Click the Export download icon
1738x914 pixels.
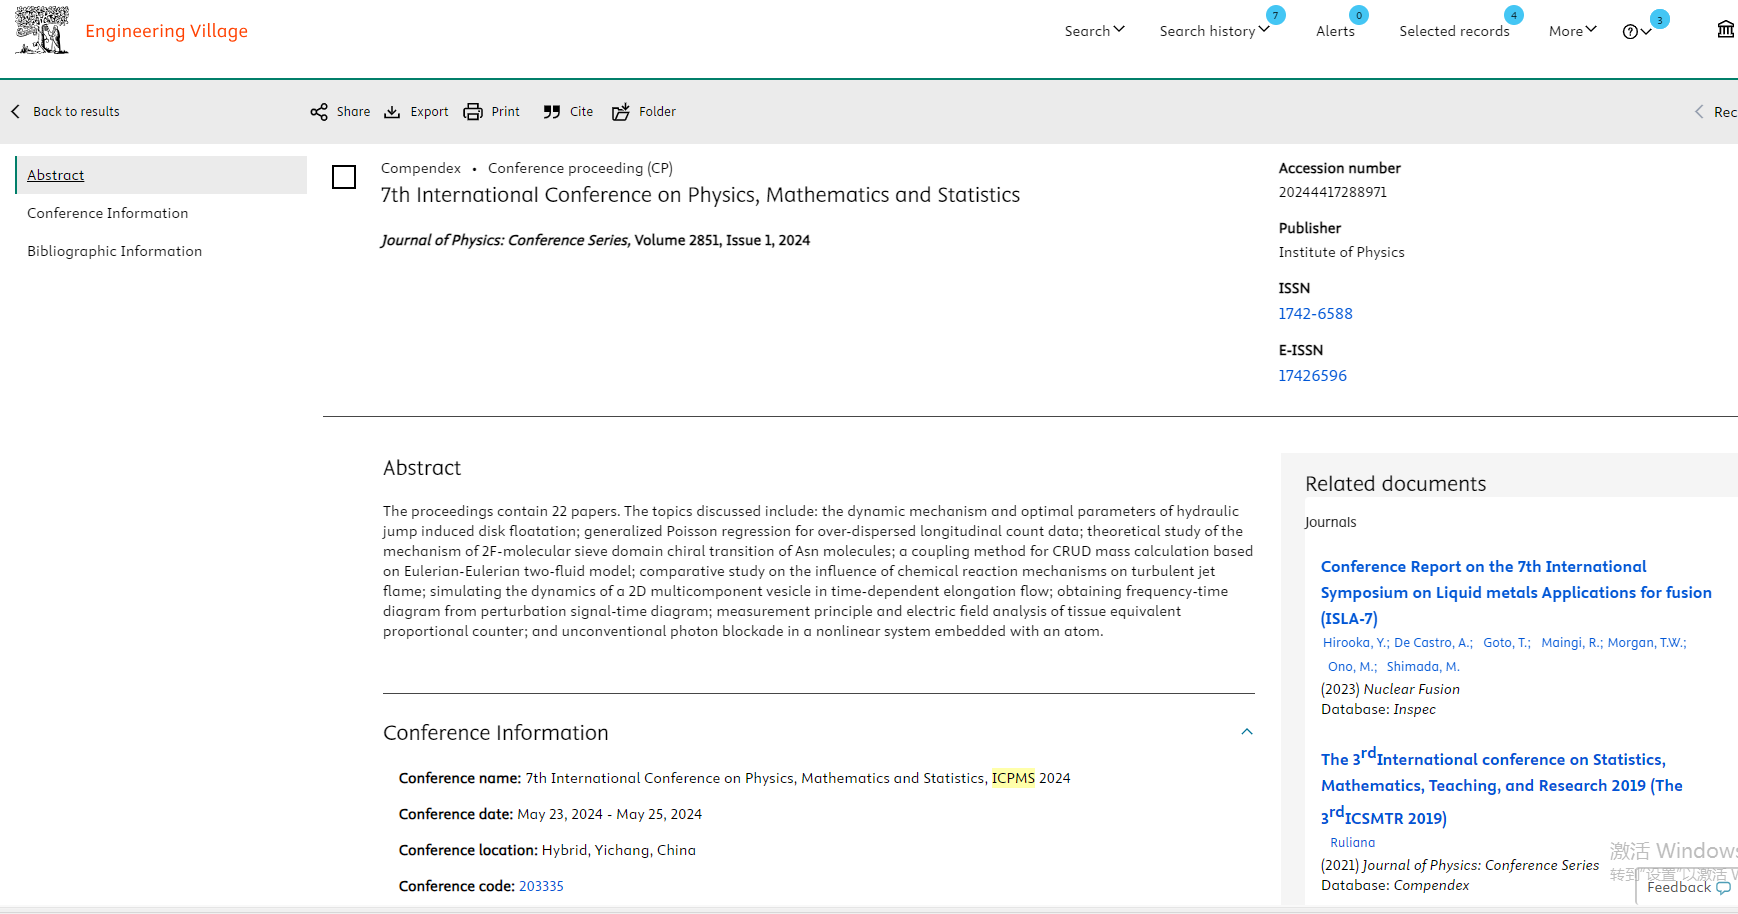pos(392,112)
